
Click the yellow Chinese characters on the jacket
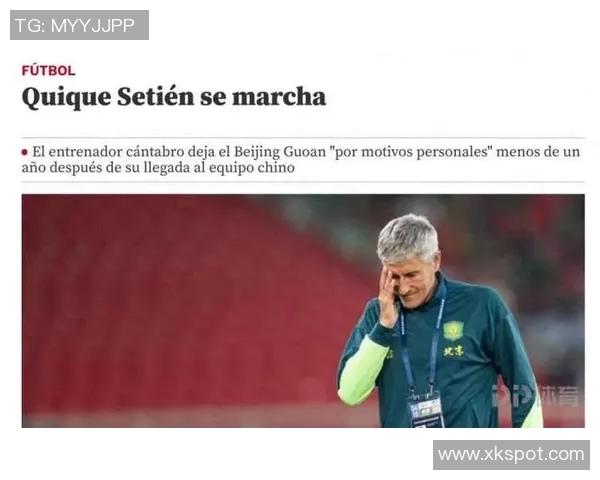453,351
